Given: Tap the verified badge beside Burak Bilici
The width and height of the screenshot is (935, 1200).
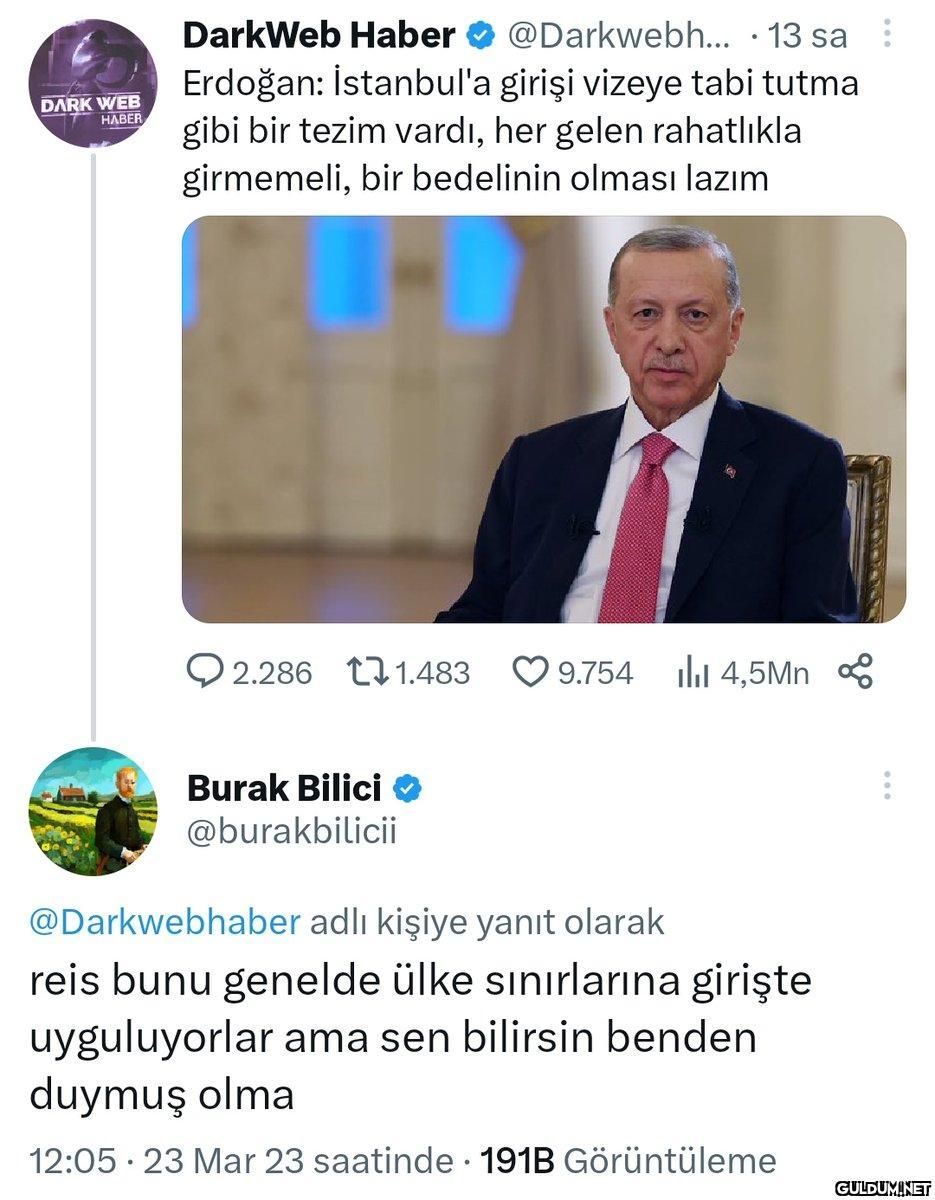Looking at the screenshot, I should [x=407, y=790].
